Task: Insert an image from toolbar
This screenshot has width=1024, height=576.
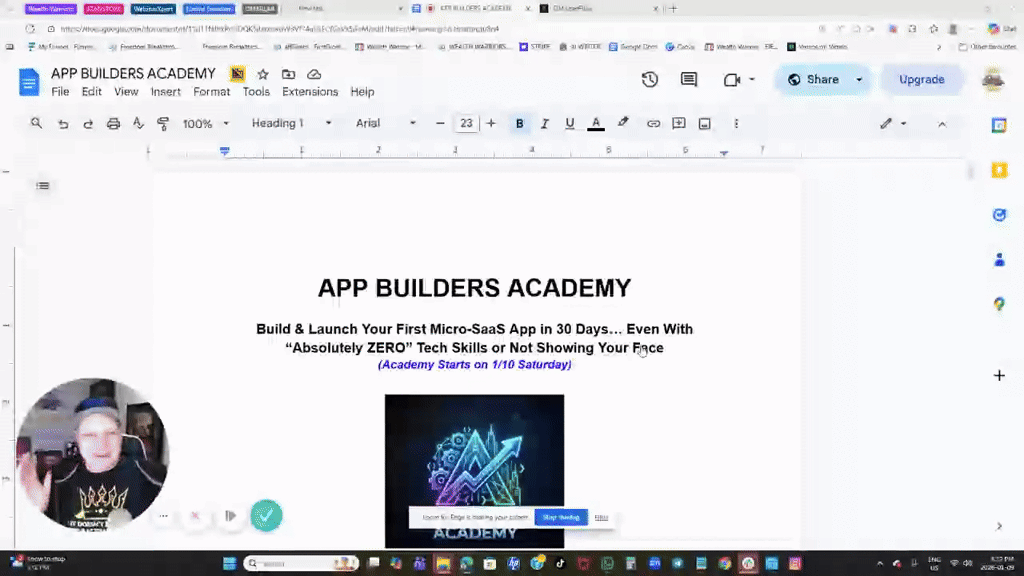Action: [x=704, y=123]
